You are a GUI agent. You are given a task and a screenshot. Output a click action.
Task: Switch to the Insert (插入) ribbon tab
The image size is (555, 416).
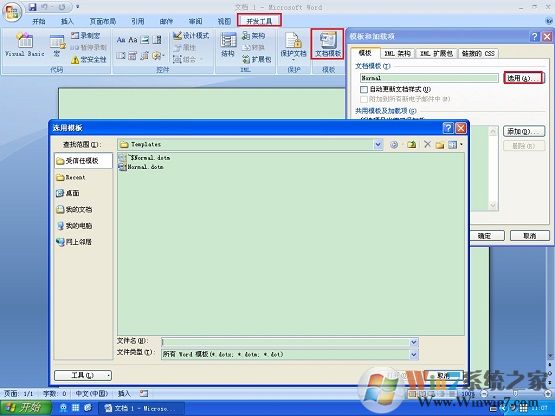click(67, 22)
